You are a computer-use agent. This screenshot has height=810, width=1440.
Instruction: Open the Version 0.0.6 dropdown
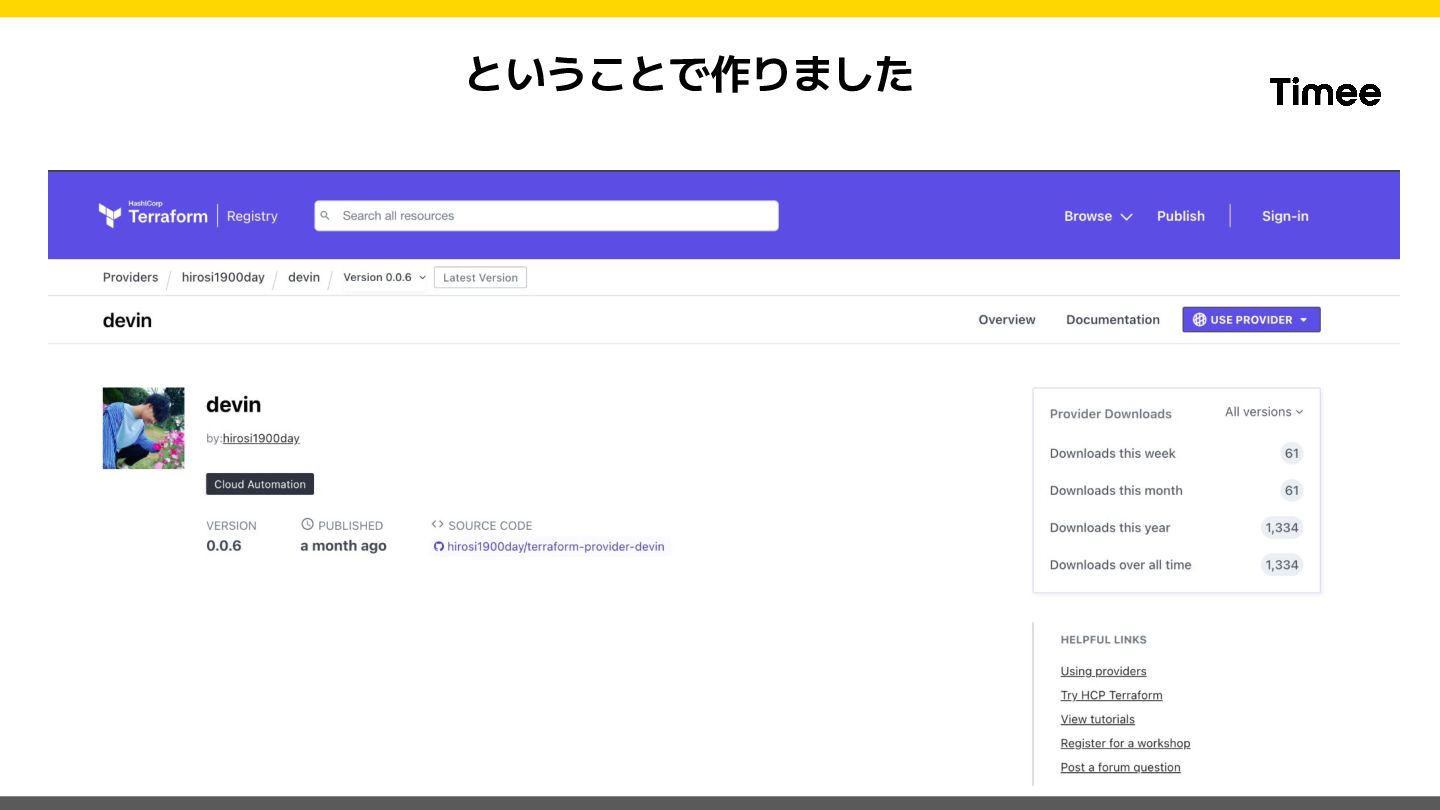[x=385, y=277]
